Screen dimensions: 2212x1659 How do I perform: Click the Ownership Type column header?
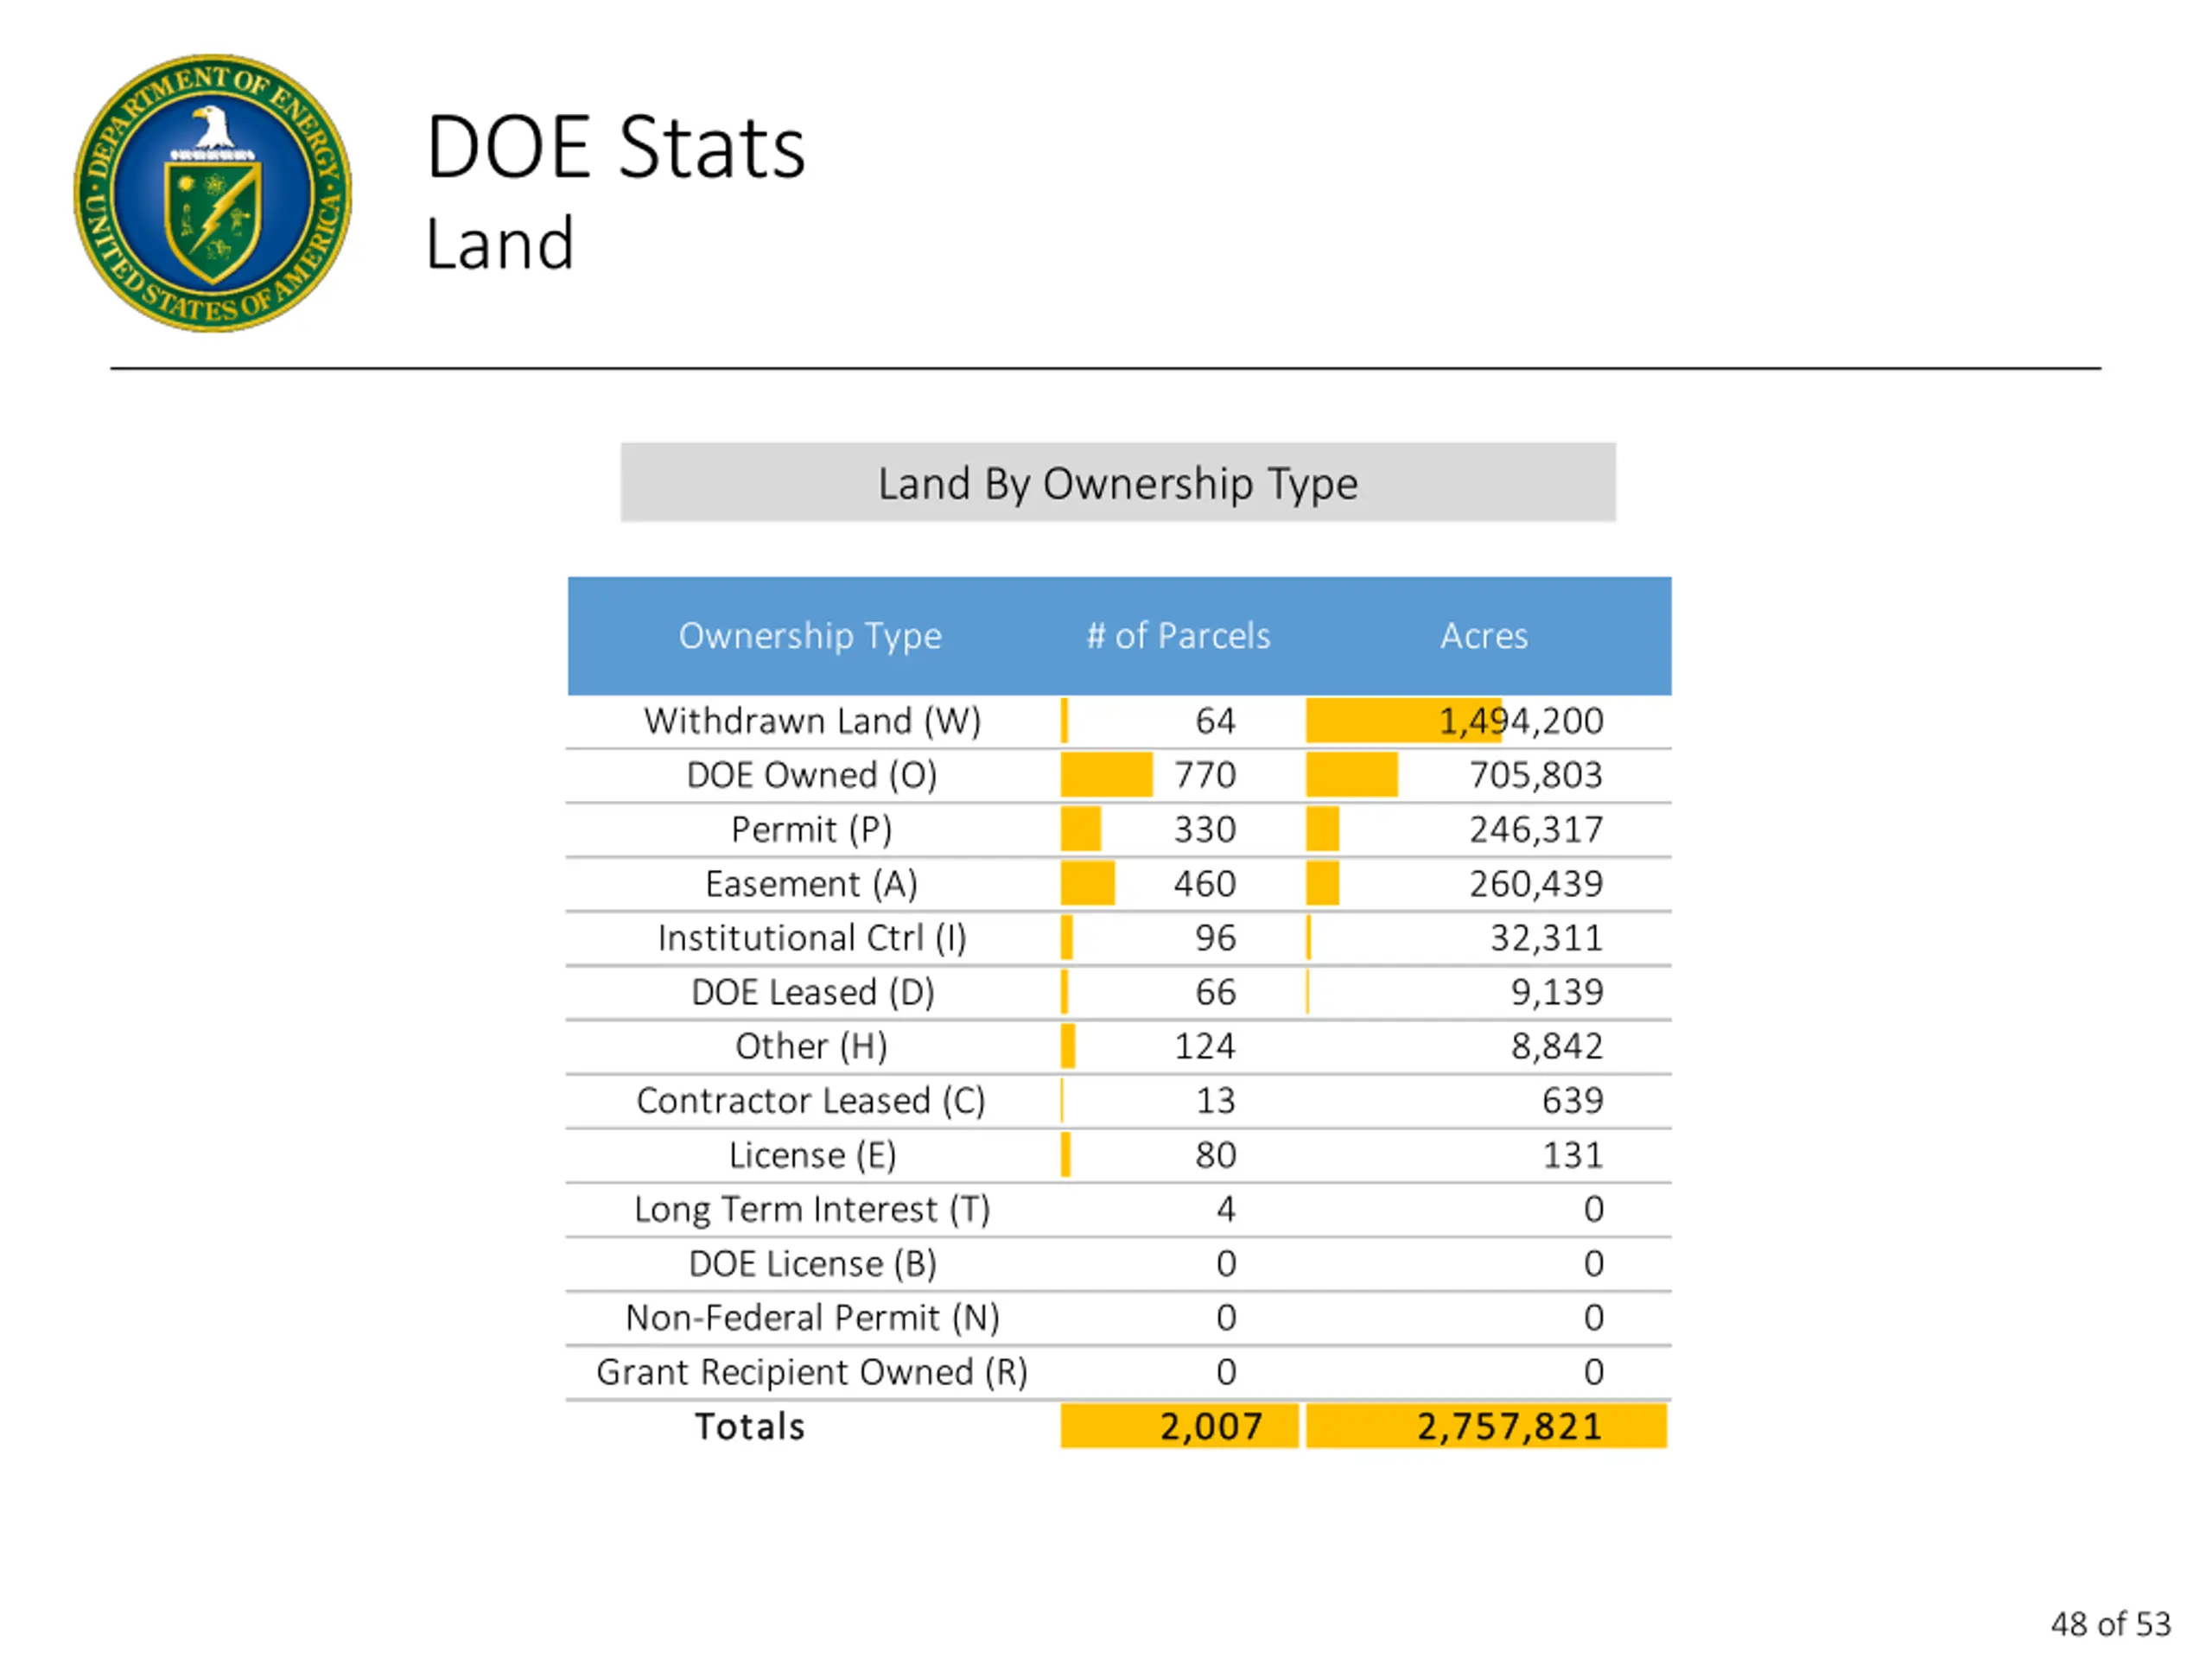(810, 636)
